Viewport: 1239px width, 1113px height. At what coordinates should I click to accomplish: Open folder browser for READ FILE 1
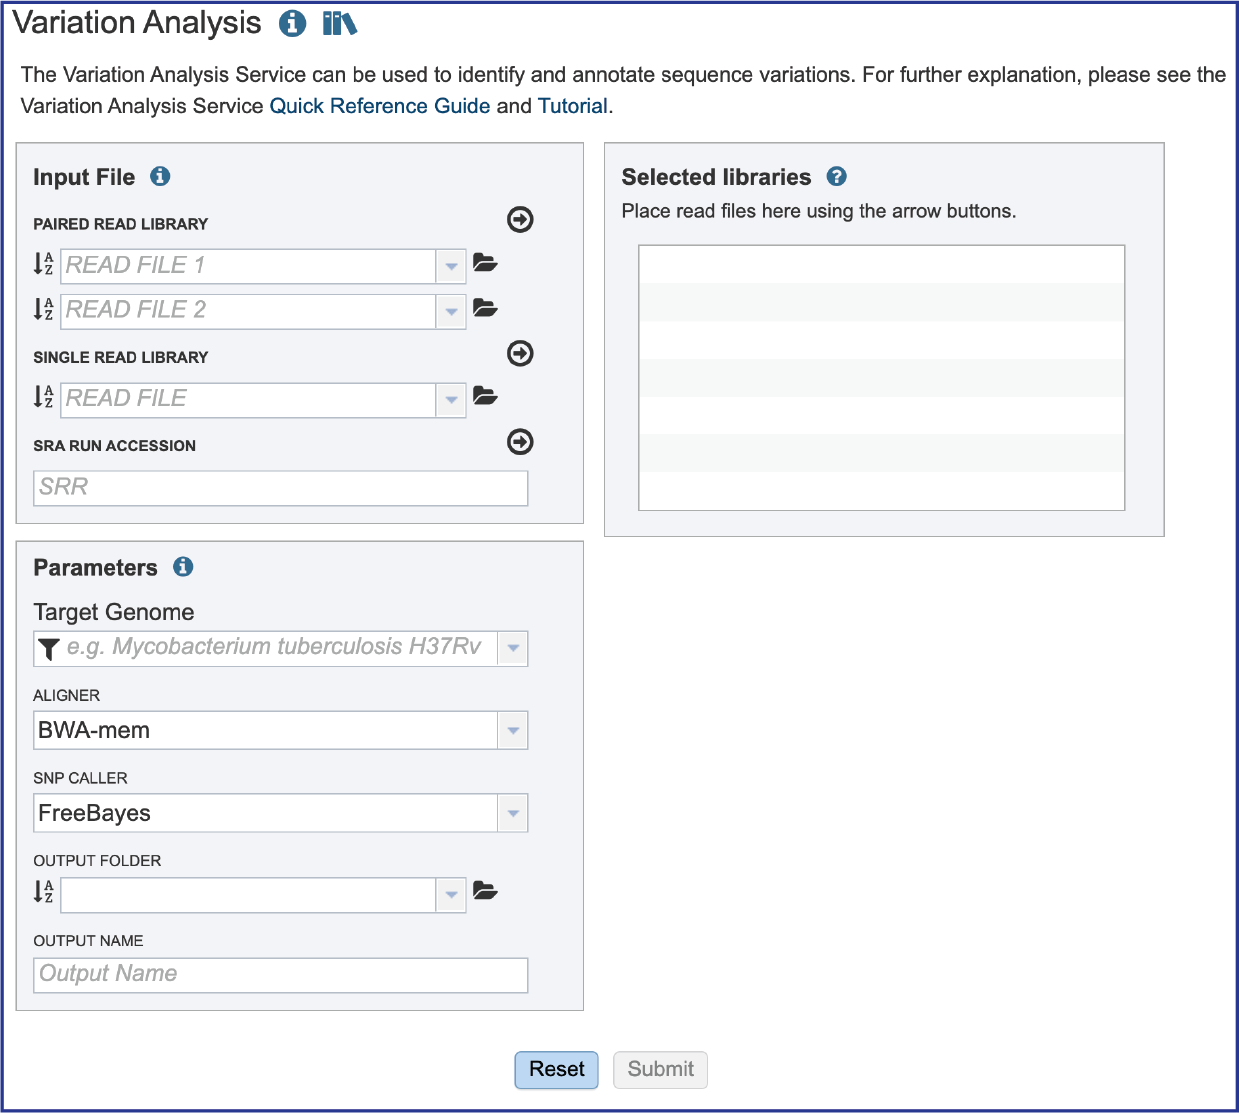(485, 263)
